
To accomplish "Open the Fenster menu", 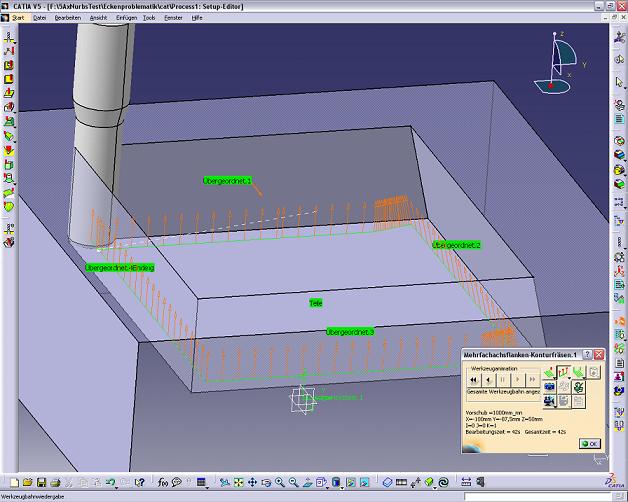I will pyautogui.click(x=173, y=18).
